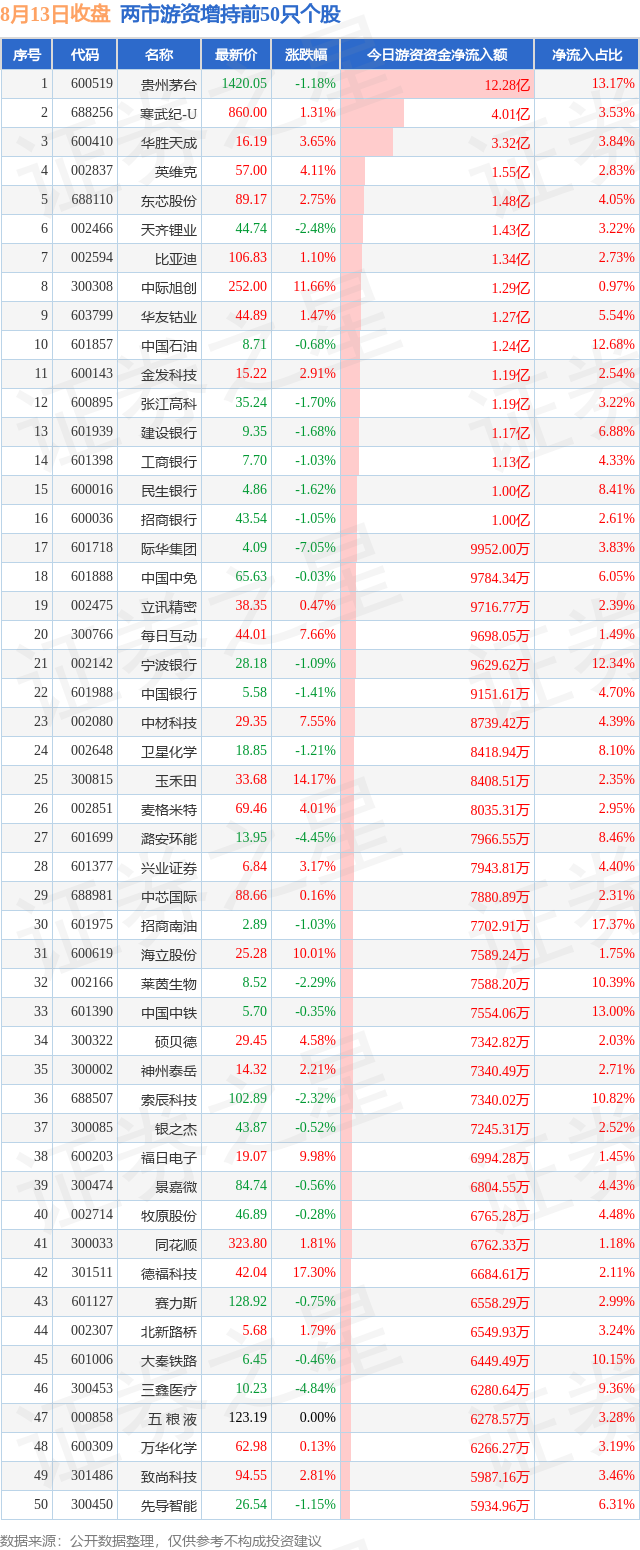Click stock name 中芯国际
640x1550 pixels.
pos(169,896)
